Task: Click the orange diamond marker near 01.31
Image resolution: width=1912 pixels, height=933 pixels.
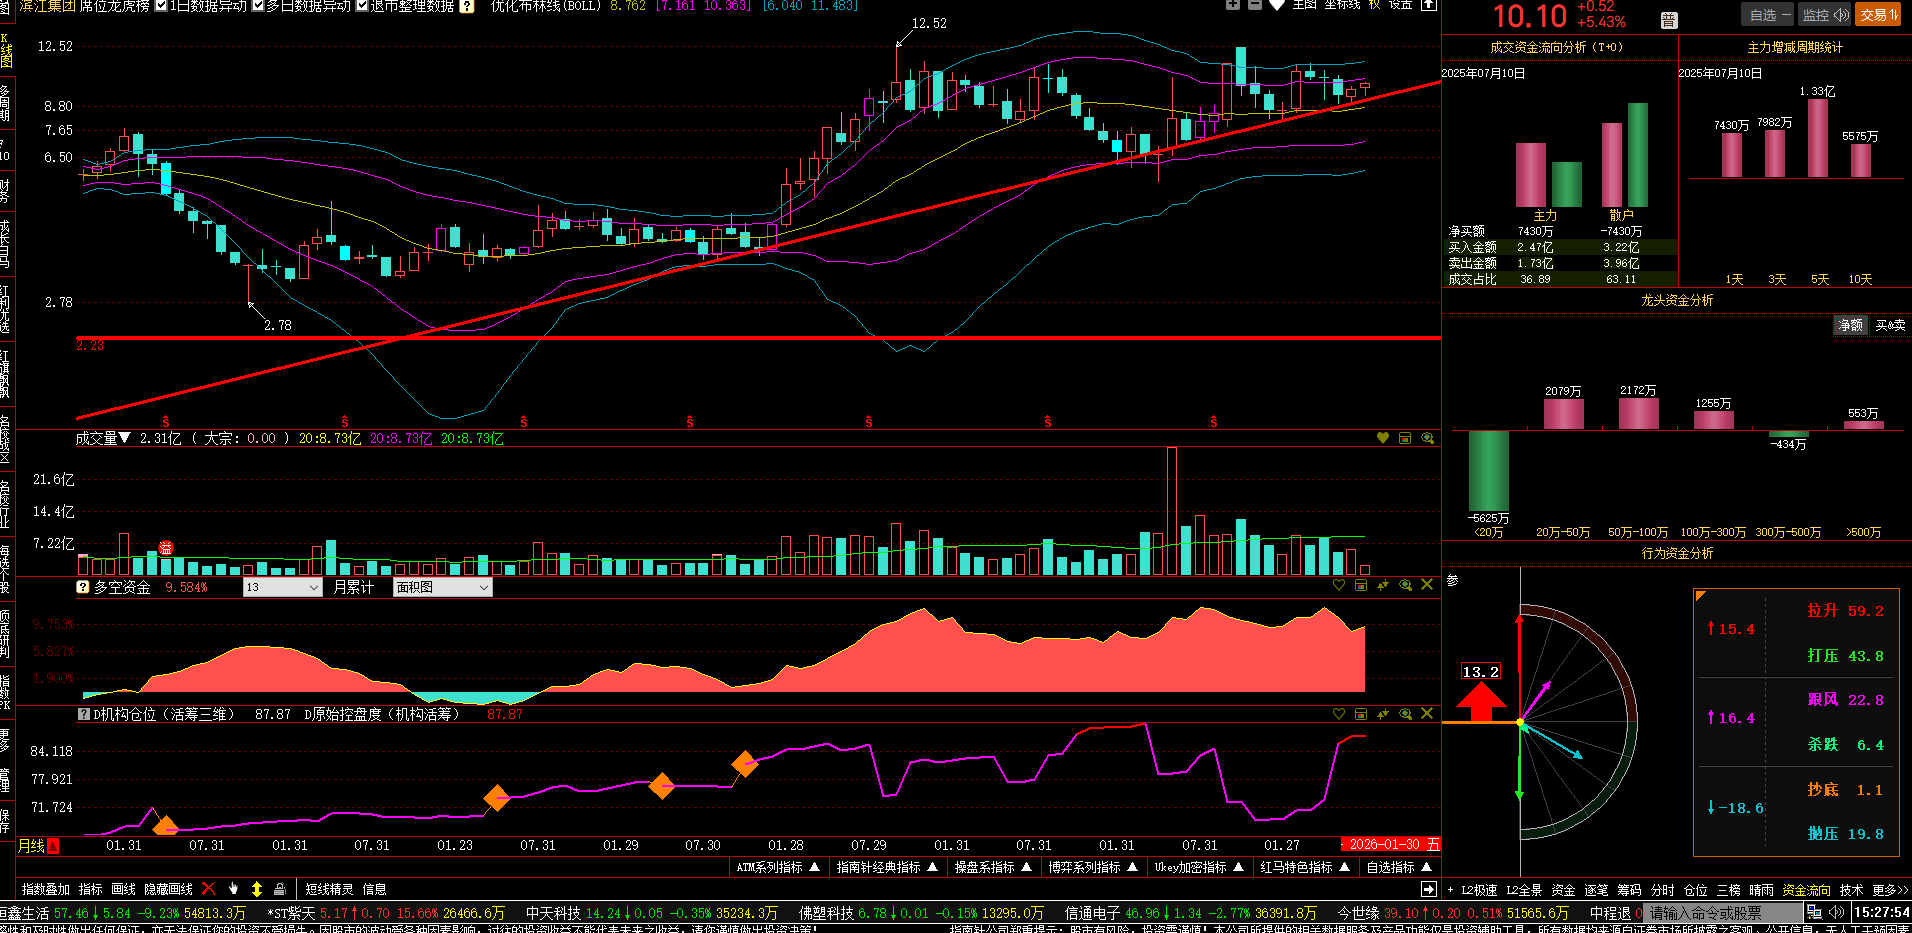Action: point(165,827)
